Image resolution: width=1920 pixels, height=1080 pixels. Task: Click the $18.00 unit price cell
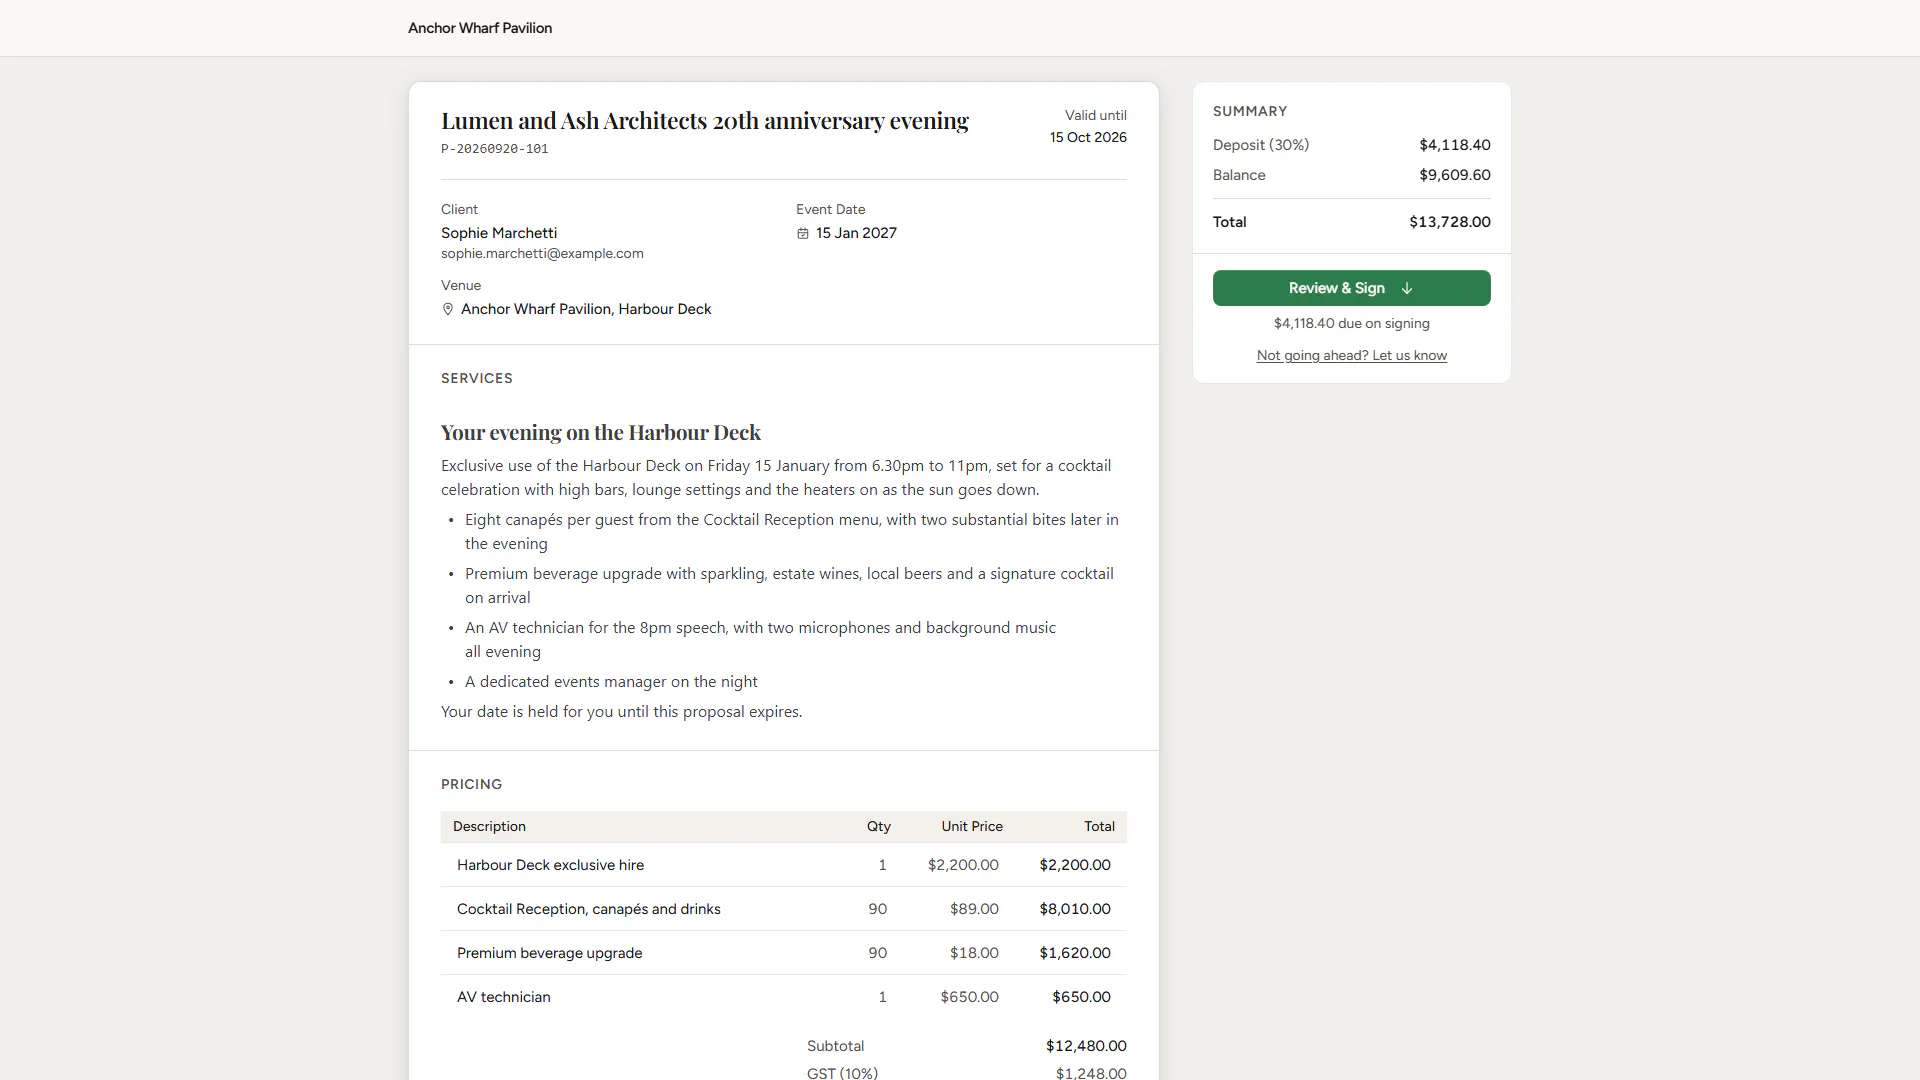[974, 953]
